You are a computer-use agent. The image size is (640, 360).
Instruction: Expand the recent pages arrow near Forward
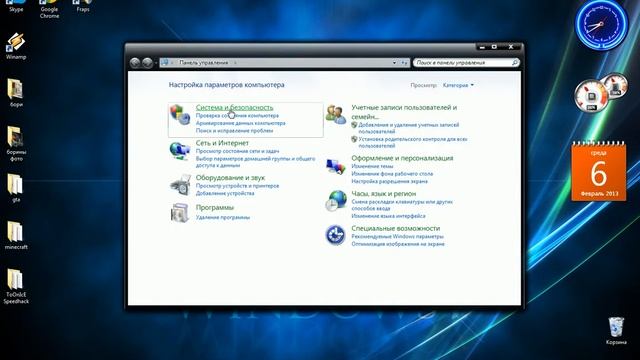[x=156, y=63]
